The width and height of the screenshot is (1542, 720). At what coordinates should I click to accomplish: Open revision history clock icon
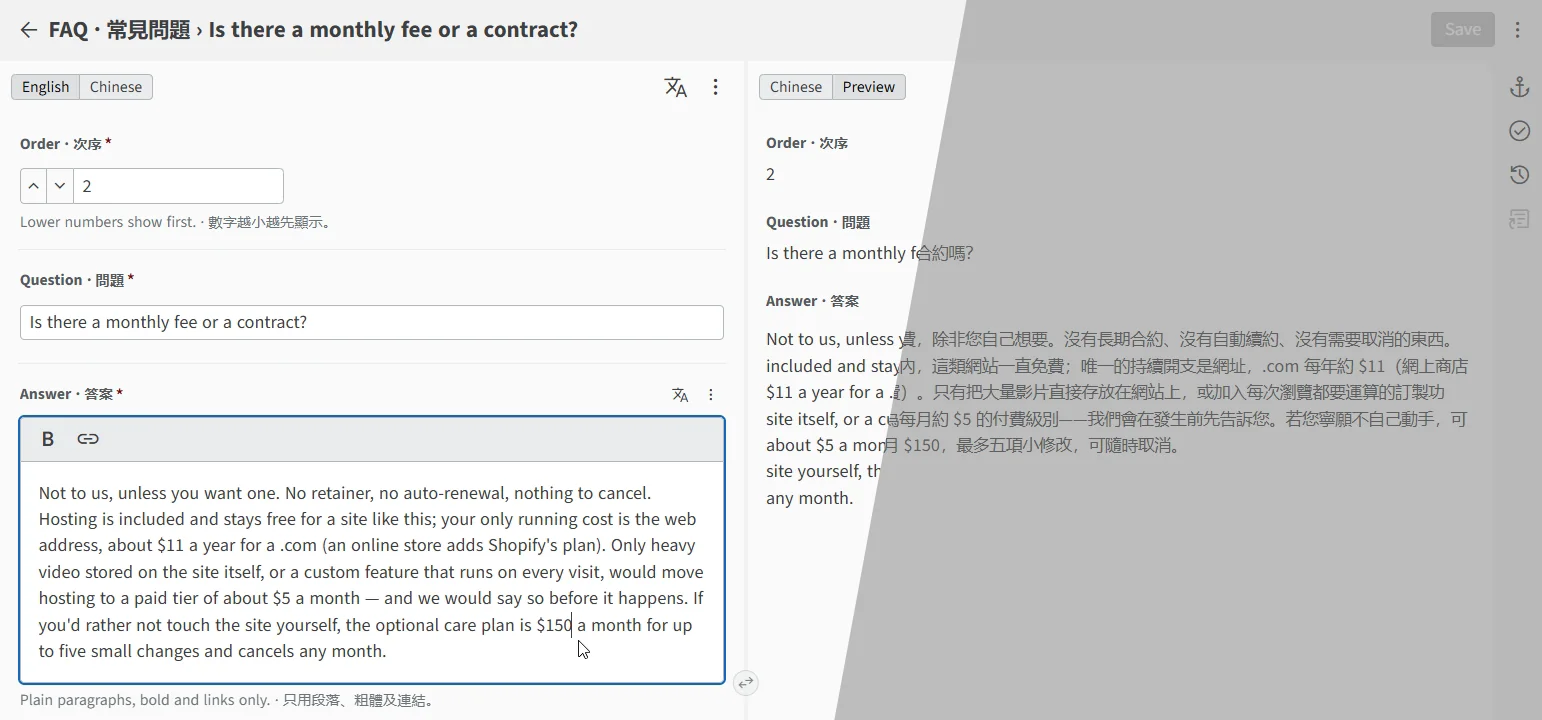(1519, 175)
